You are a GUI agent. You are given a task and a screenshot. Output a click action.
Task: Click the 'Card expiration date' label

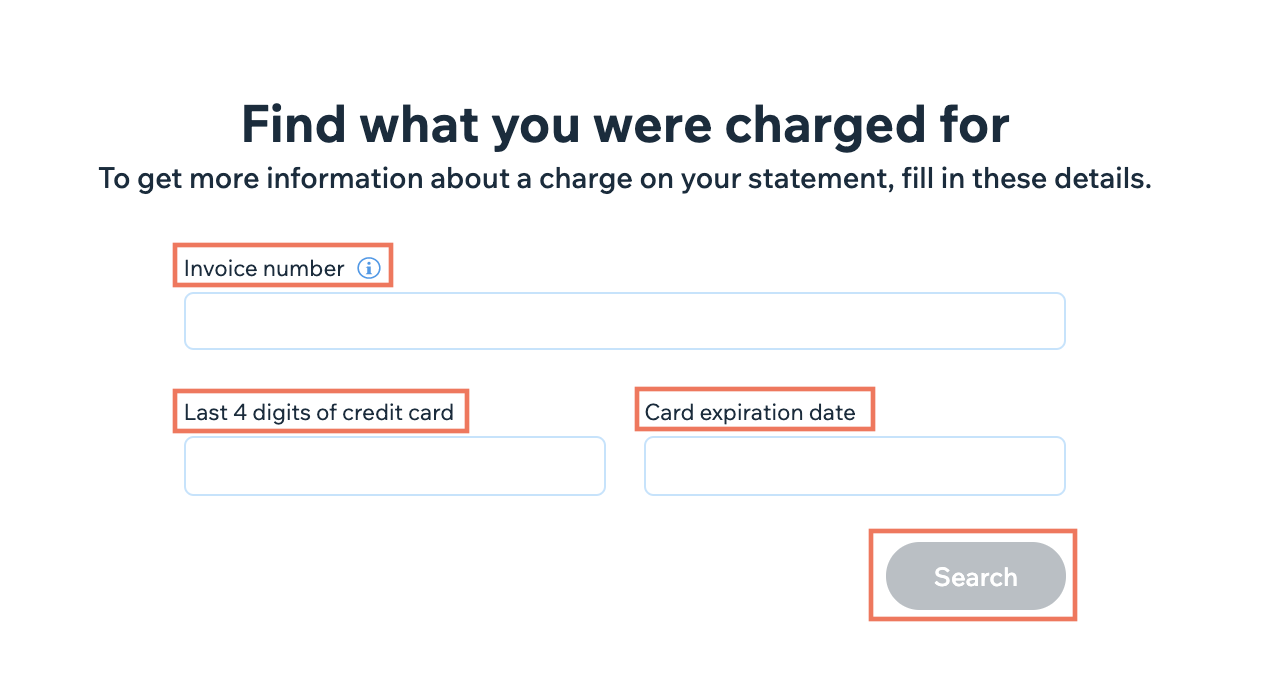[x=750, y=412]
